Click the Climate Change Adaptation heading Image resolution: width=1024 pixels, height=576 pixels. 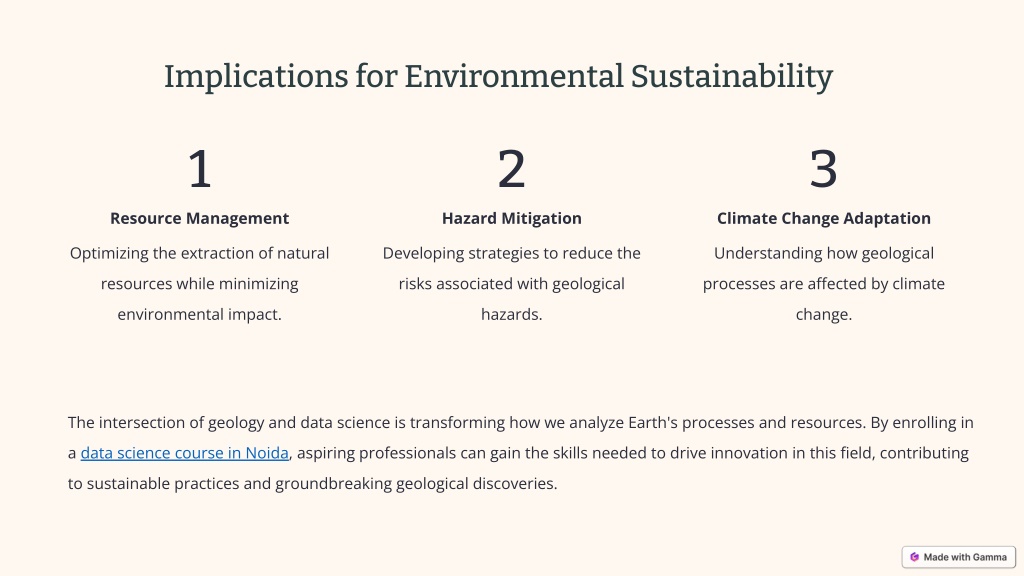pyautogui.click(x=824, y=218)
